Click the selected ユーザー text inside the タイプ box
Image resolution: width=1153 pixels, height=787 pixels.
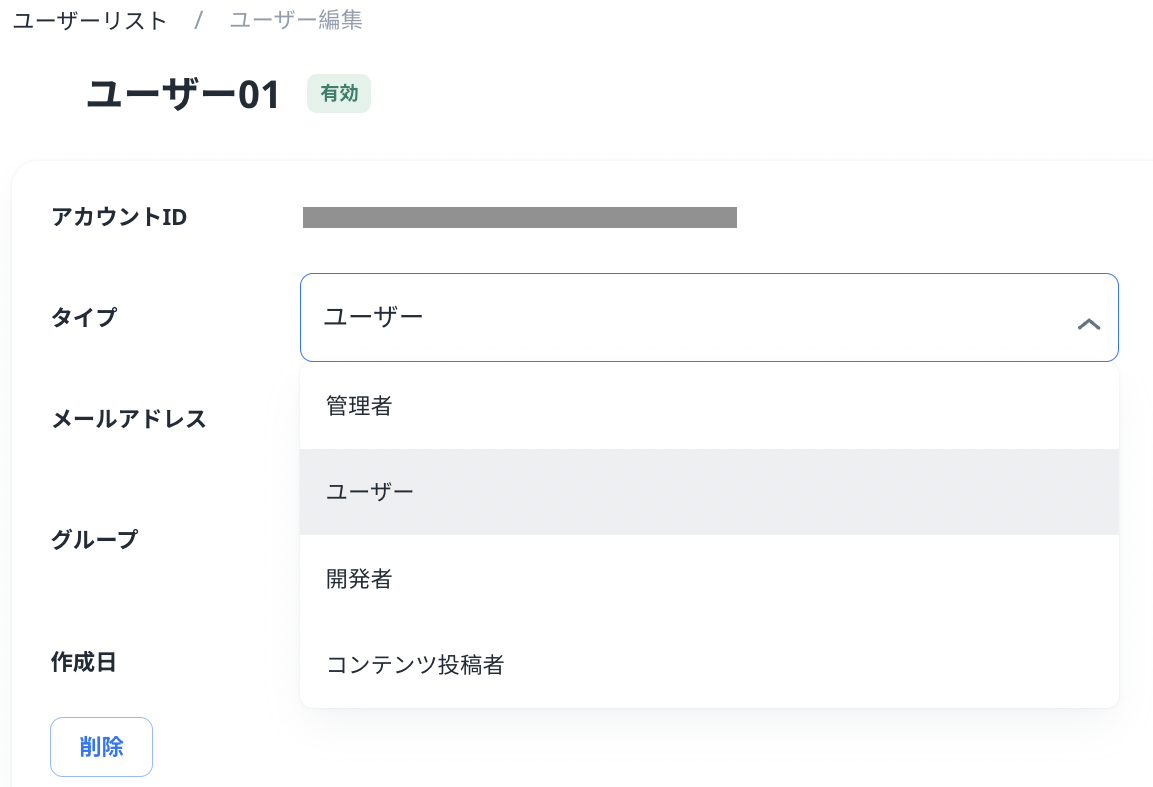pyautogui.click(x=374, y=317)
